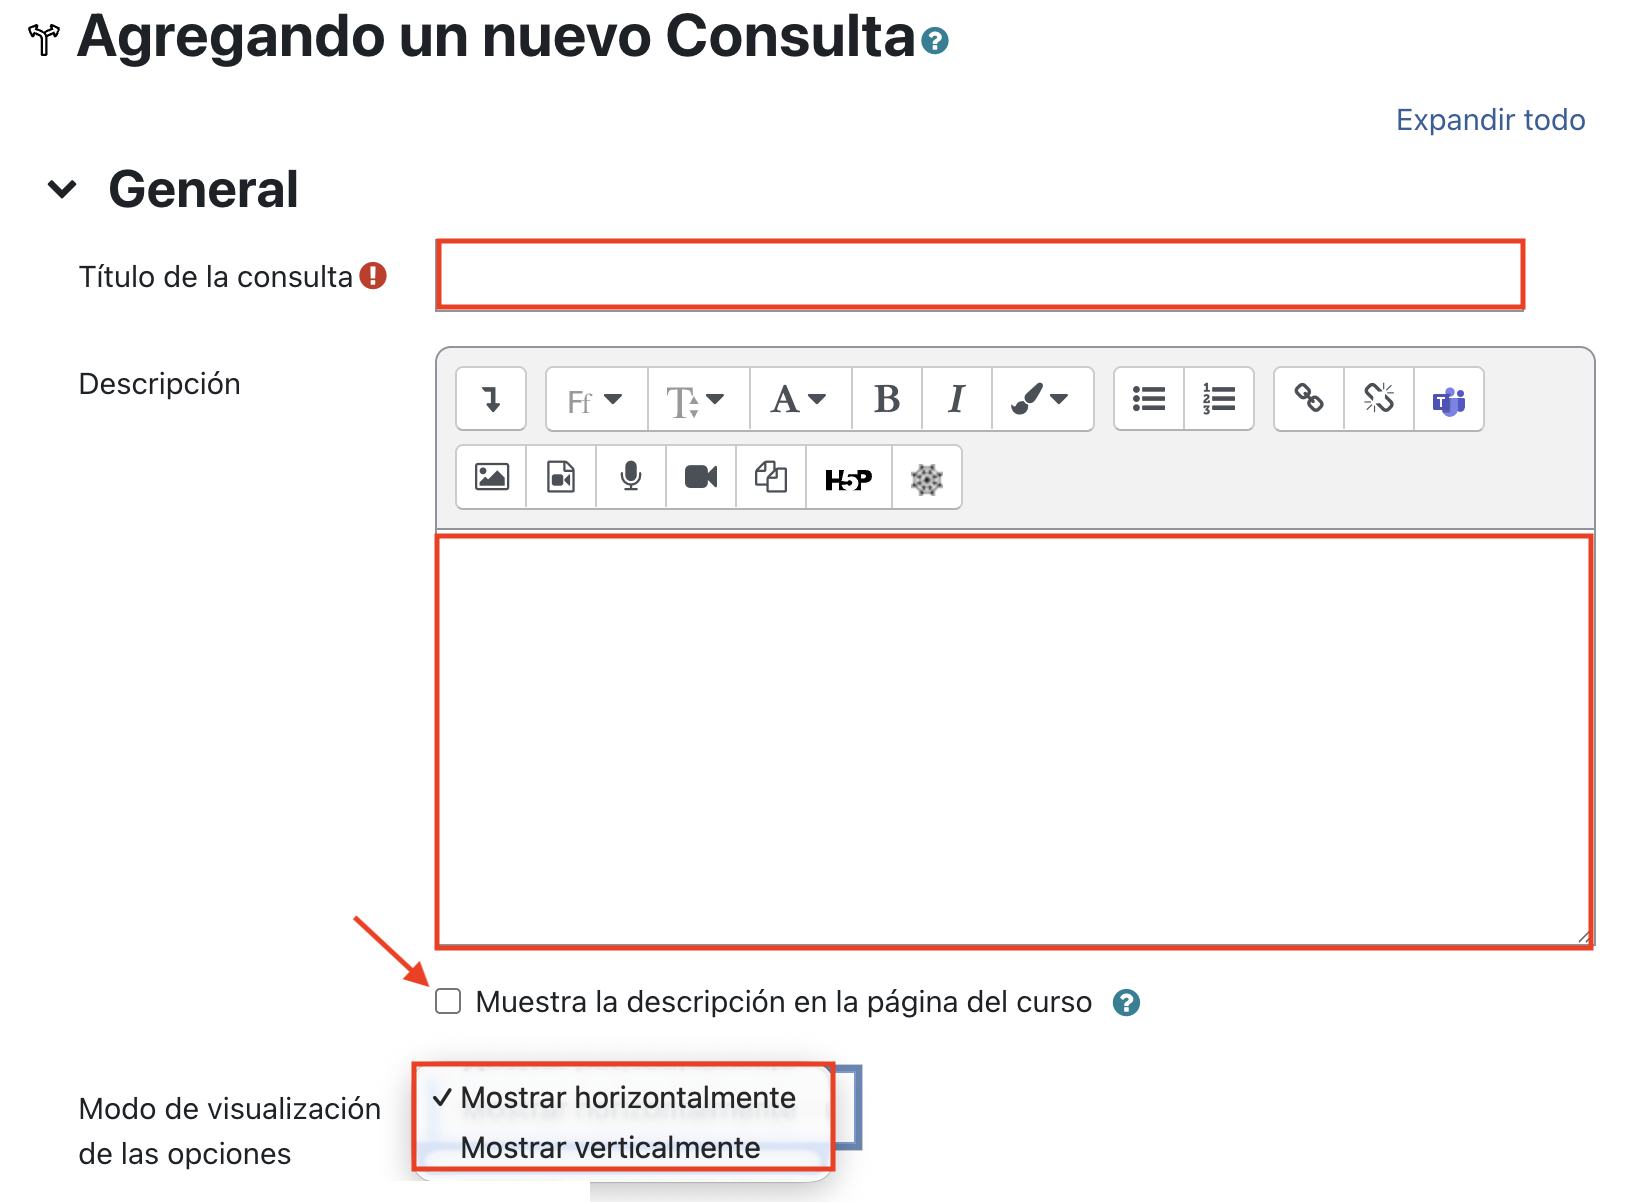Click the Título de la consulta field
Screen dimensions: 1630x1202
tap(980, 274)
